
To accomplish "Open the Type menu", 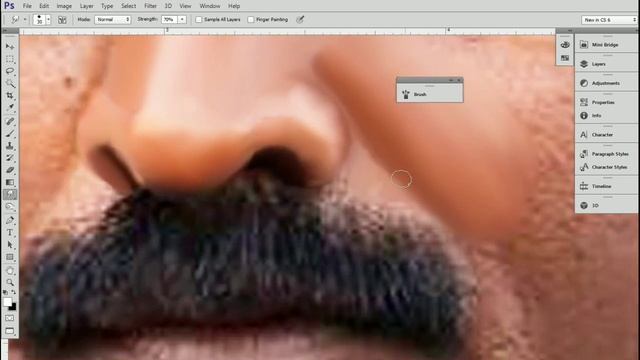I will 107,6.
